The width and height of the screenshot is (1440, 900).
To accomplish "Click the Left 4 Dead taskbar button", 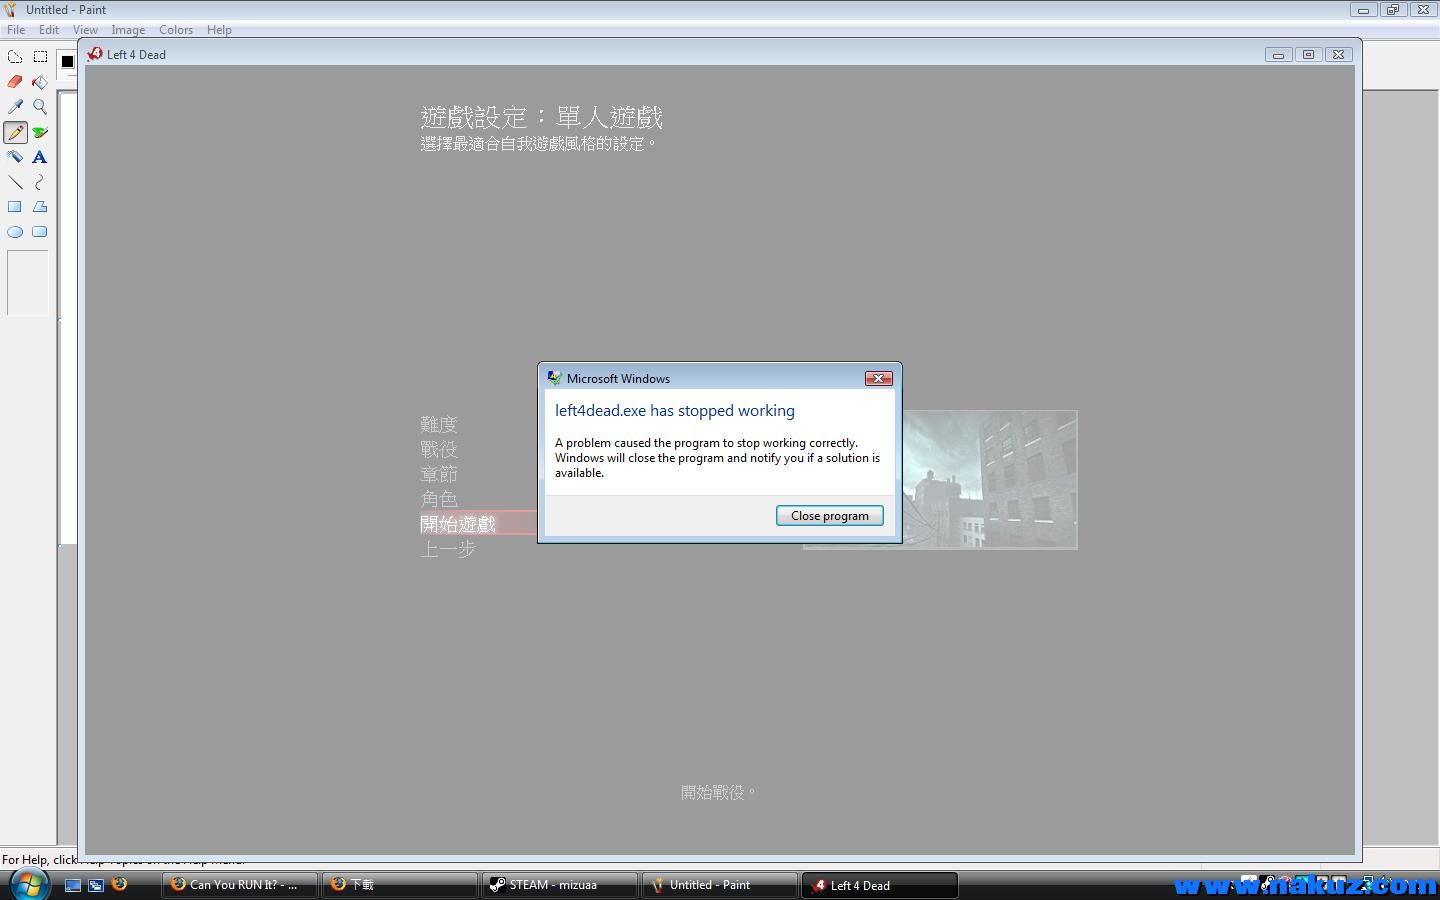I will coord(880,885).
